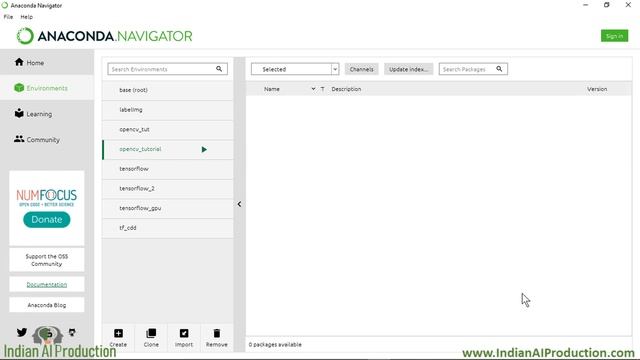640x360 pixels.
Task: Open the Anaconda Blog link
Action: 47,305
